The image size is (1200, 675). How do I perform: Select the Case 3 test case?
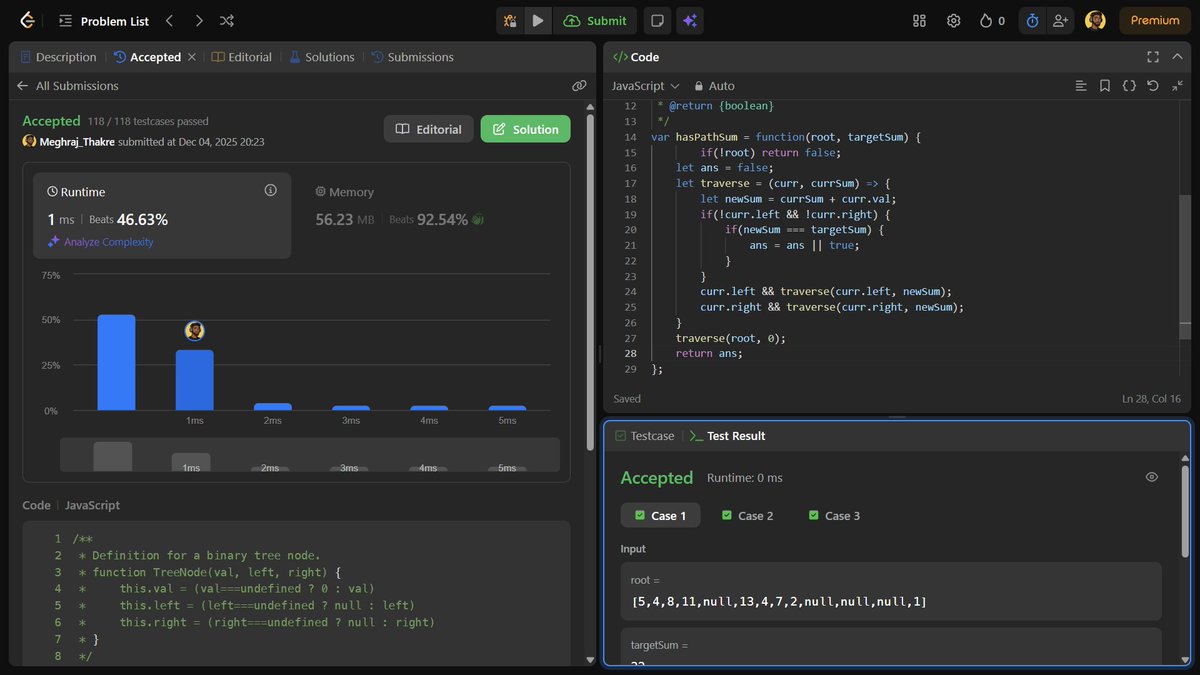click(x=834, y=515)
